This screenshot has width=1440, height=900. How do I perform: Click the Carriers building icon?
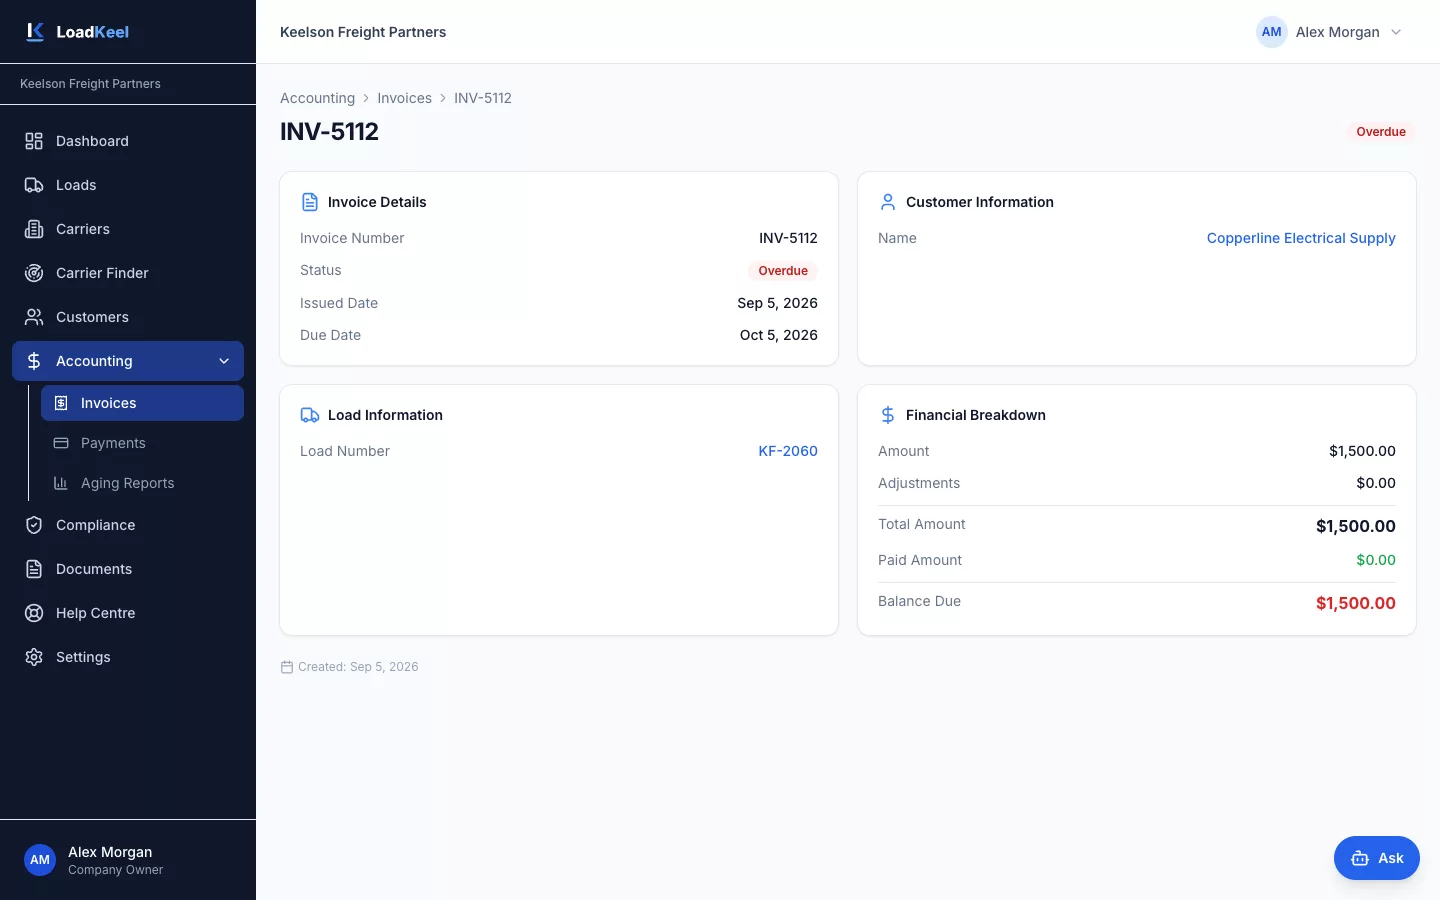[34, 229]
